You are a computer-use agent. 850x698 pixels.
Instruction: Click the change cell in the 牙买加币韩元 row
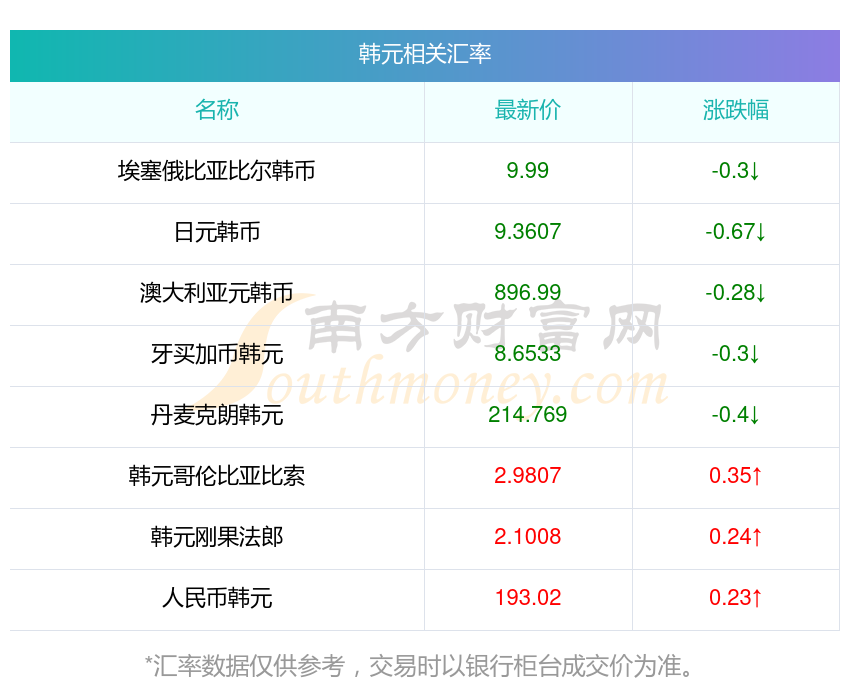pos(736,354)
